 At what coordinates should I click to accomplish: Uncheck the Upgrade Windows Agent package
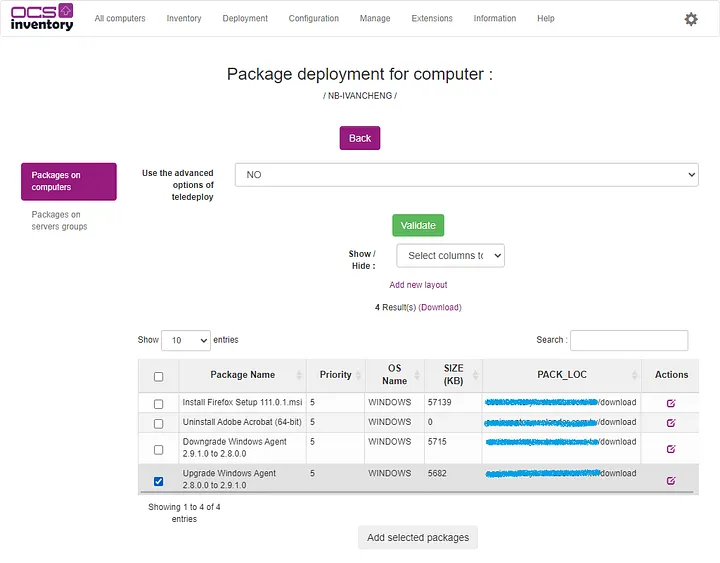pos(158,481)
